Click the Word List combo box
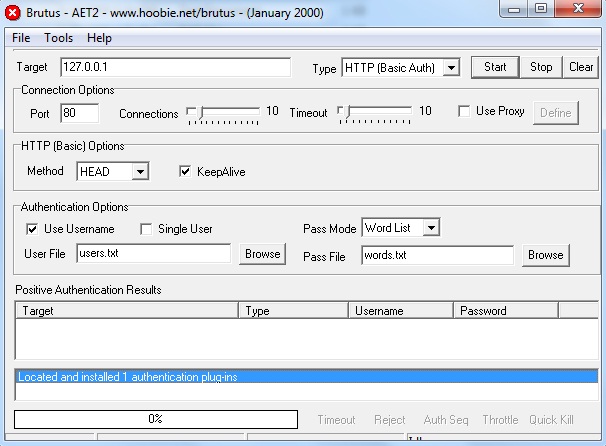The image size is (606, 446). point(401,228)
